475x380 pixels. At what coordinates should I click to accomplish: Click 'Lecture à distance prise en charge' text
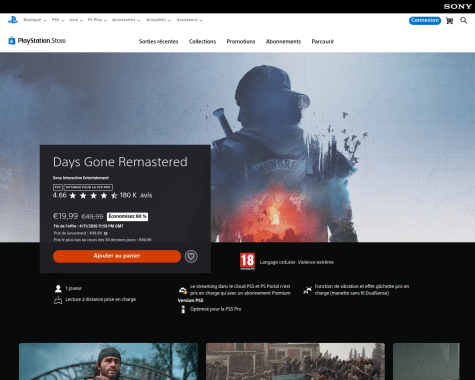tap(101, 299)
